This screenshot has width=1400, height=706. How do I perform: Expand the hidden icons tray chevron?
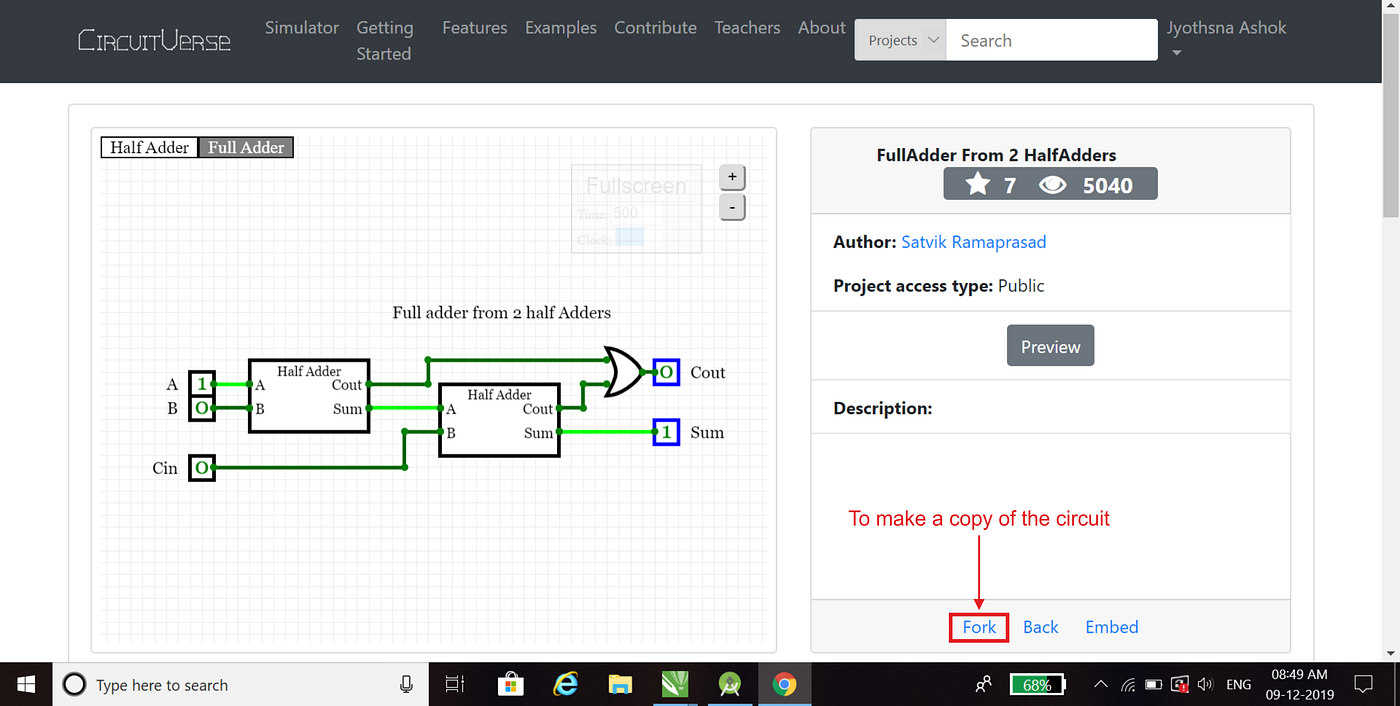[1100, 684]
